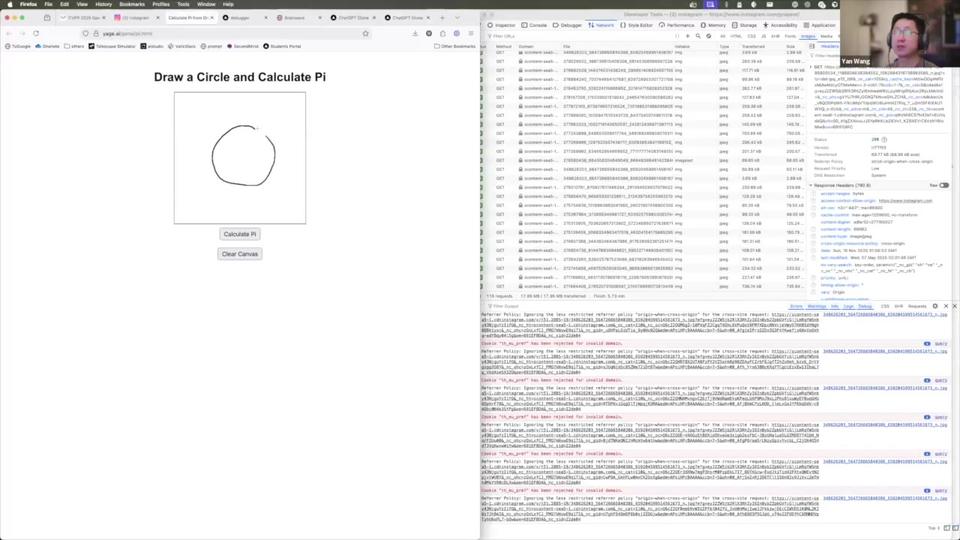Click the status help icon next to 200
The width and height of the screenshot is (960, 540).
click(884, 140)
